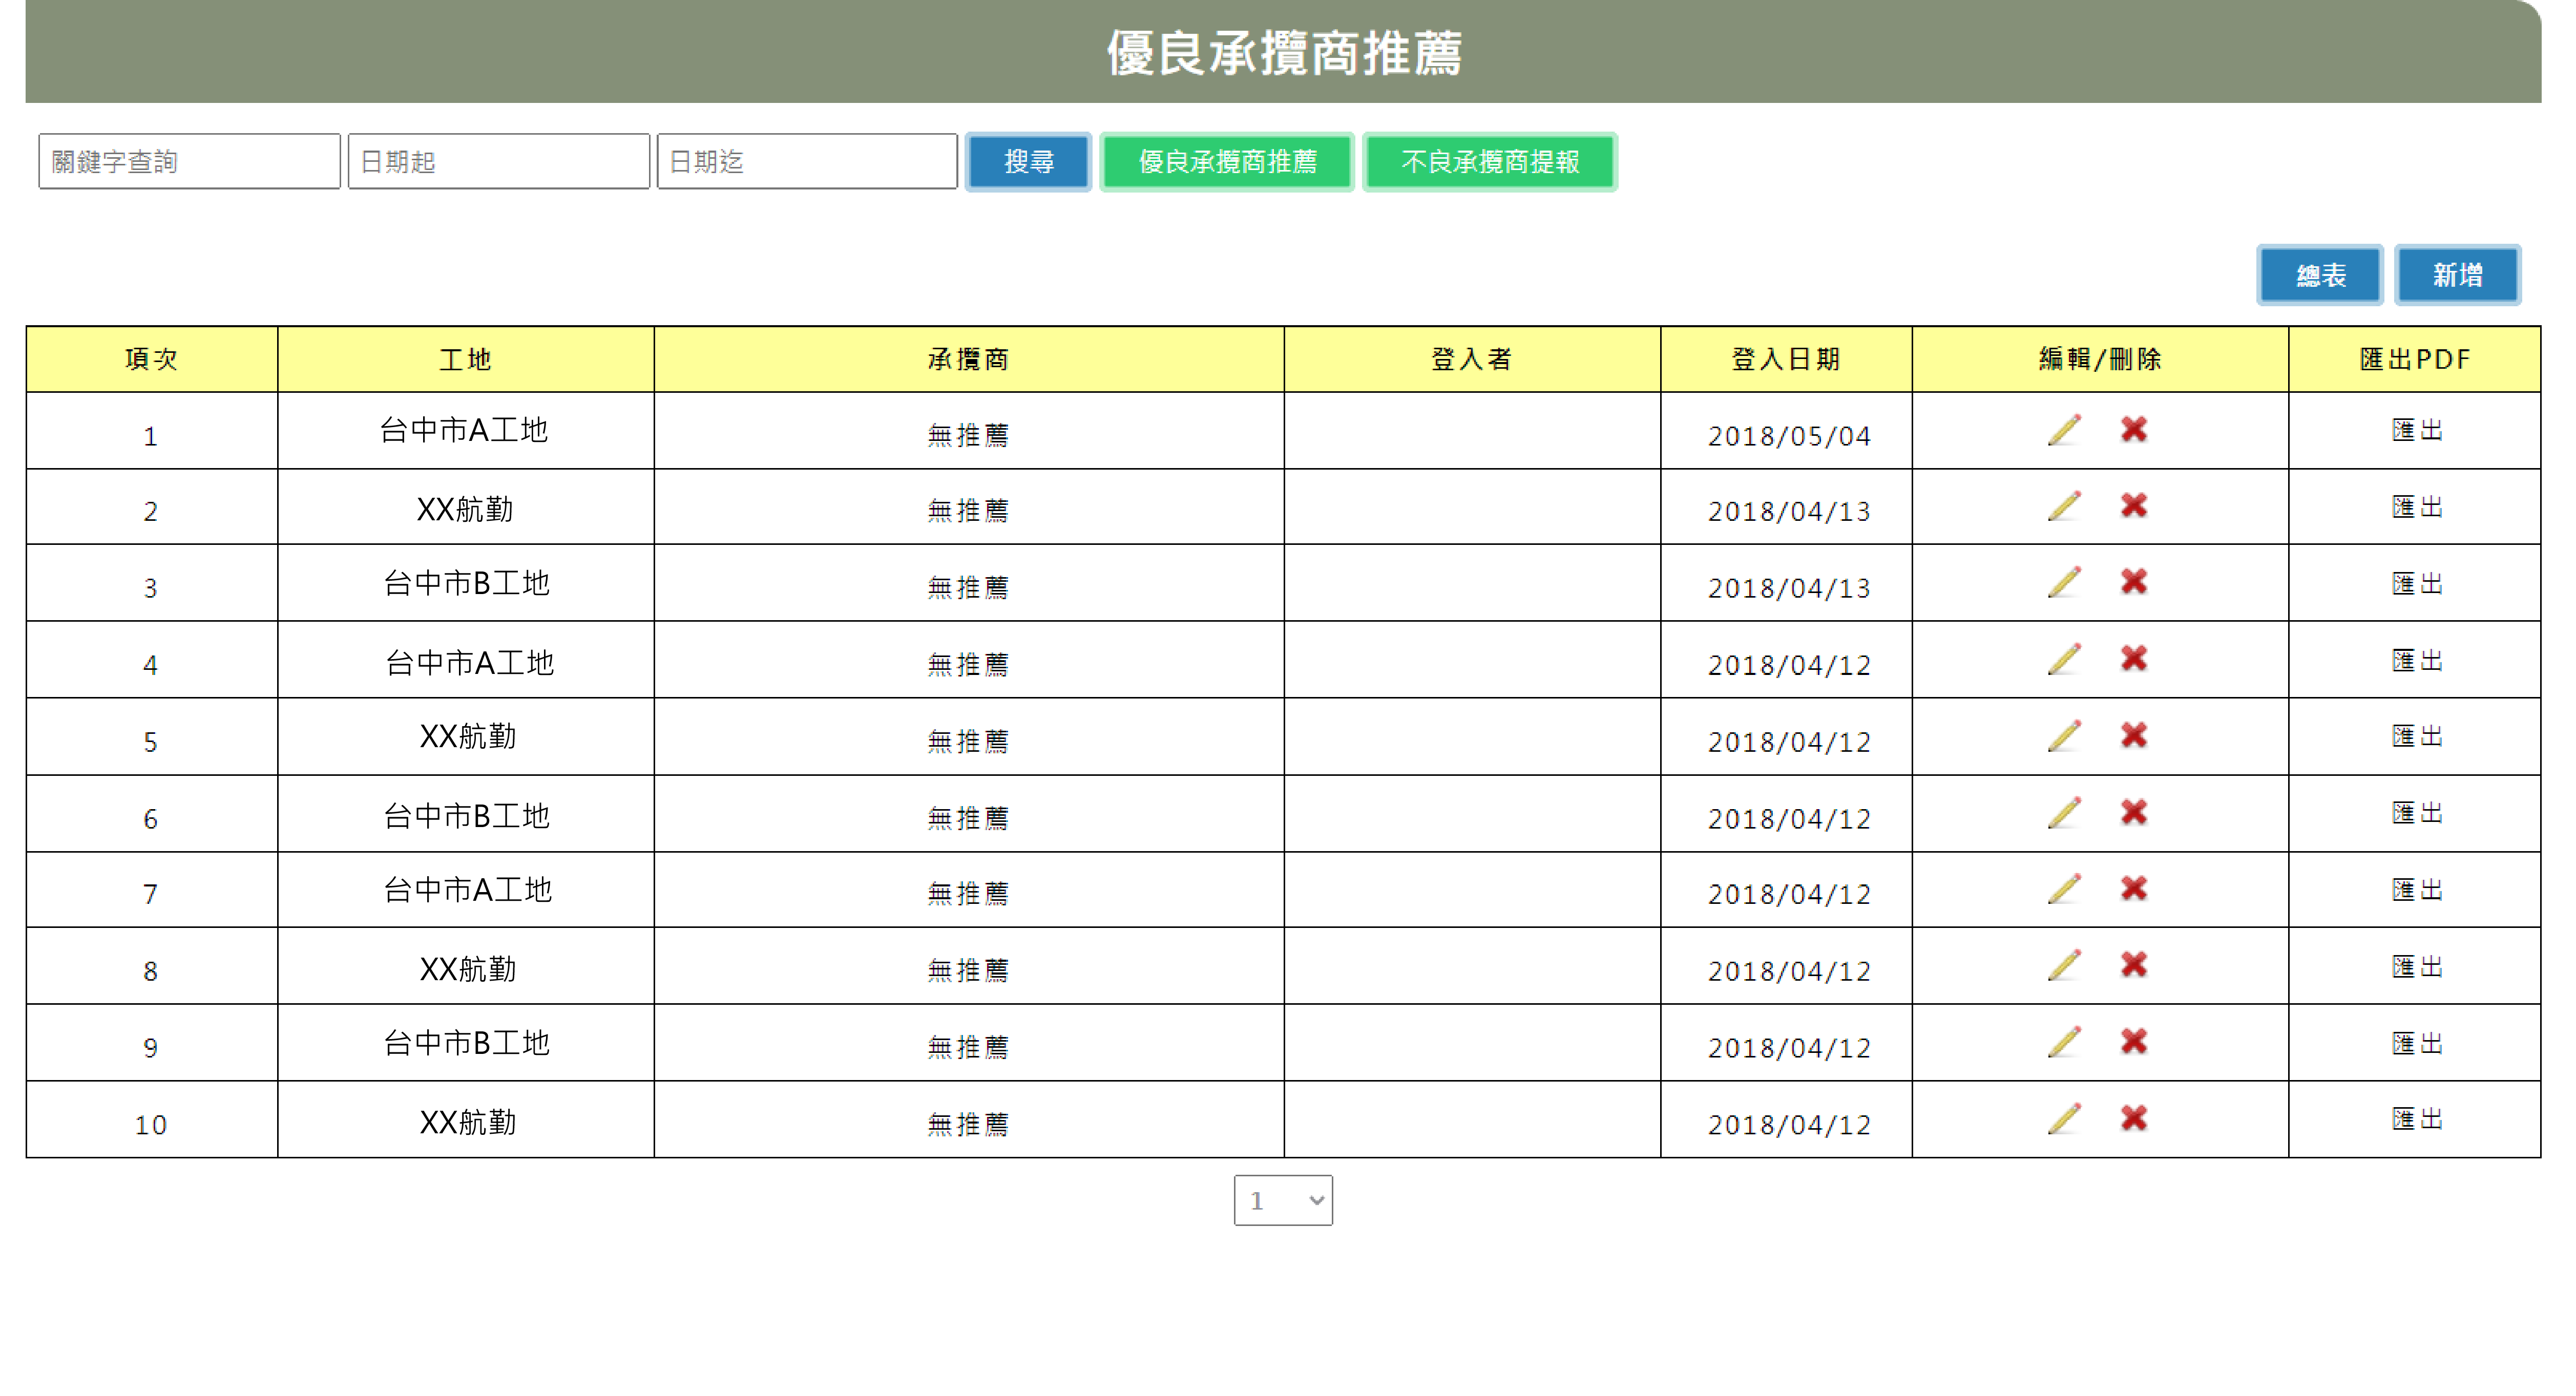Open row 9 editor with pencil icon
Screen dimensions: 2576x1396
point(2064,1042)
